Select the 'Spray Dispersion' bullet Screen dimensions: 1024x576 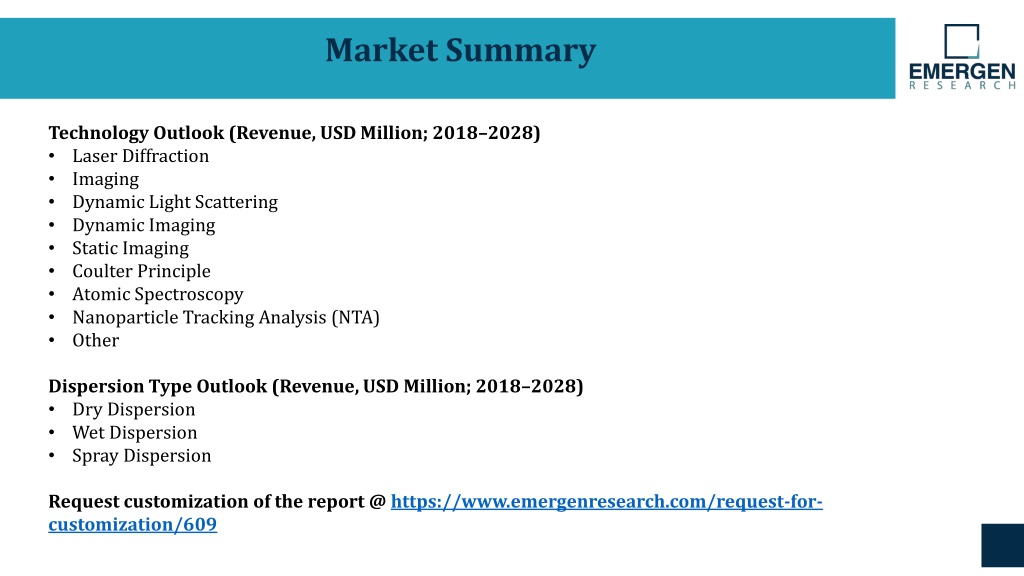point(142,456)
